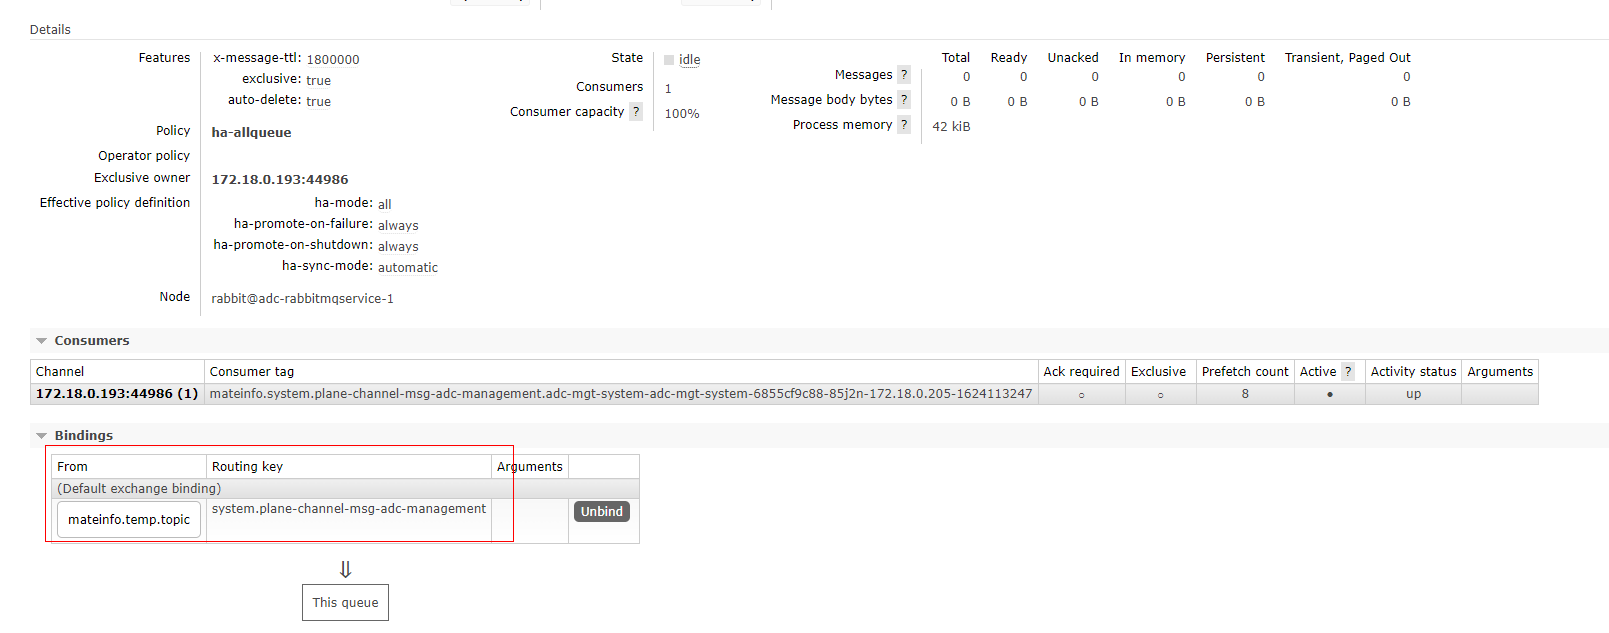Screen dimensions: 1609x633
Task: Click the Activity status column header
Action: point(1413,372)
